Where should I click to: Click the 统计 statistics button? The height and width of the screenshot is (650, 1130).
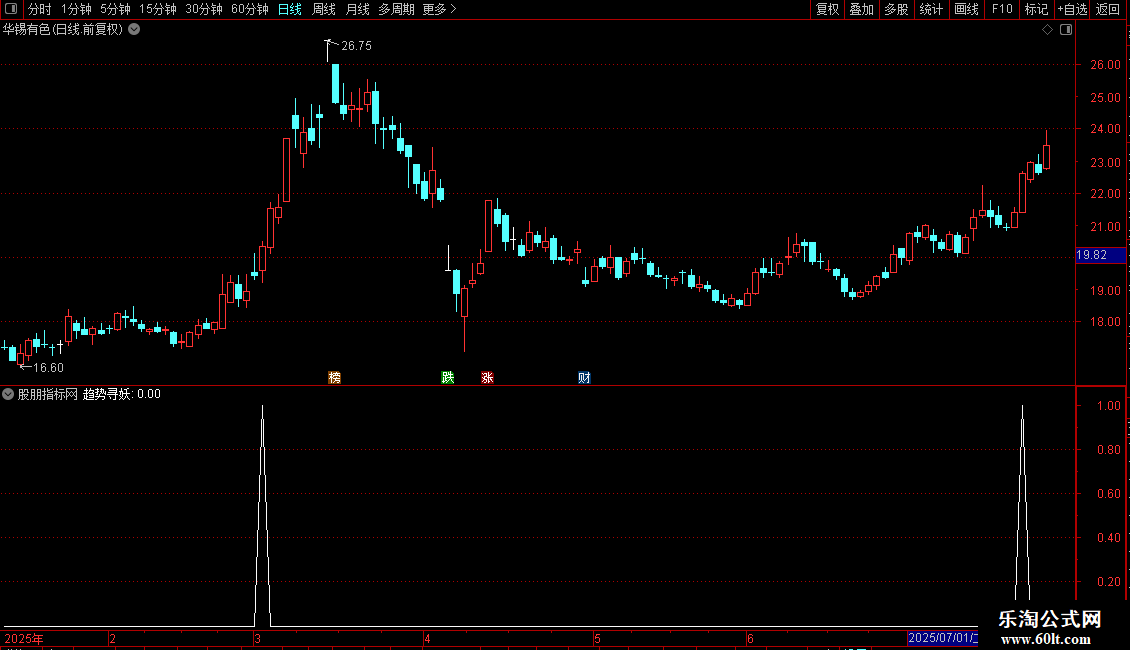930,9
